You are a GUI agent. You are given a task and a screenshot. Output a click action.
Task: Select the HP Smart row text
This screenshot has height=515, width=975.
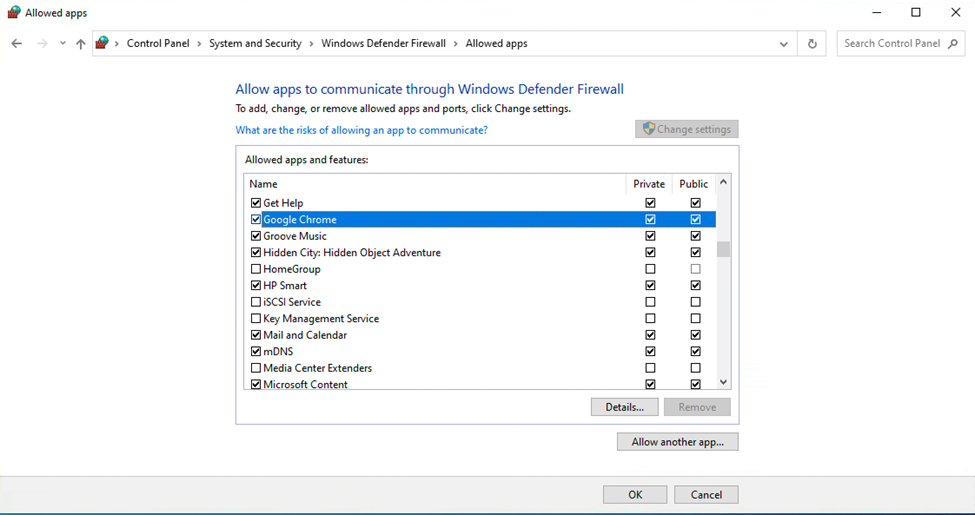285,285
